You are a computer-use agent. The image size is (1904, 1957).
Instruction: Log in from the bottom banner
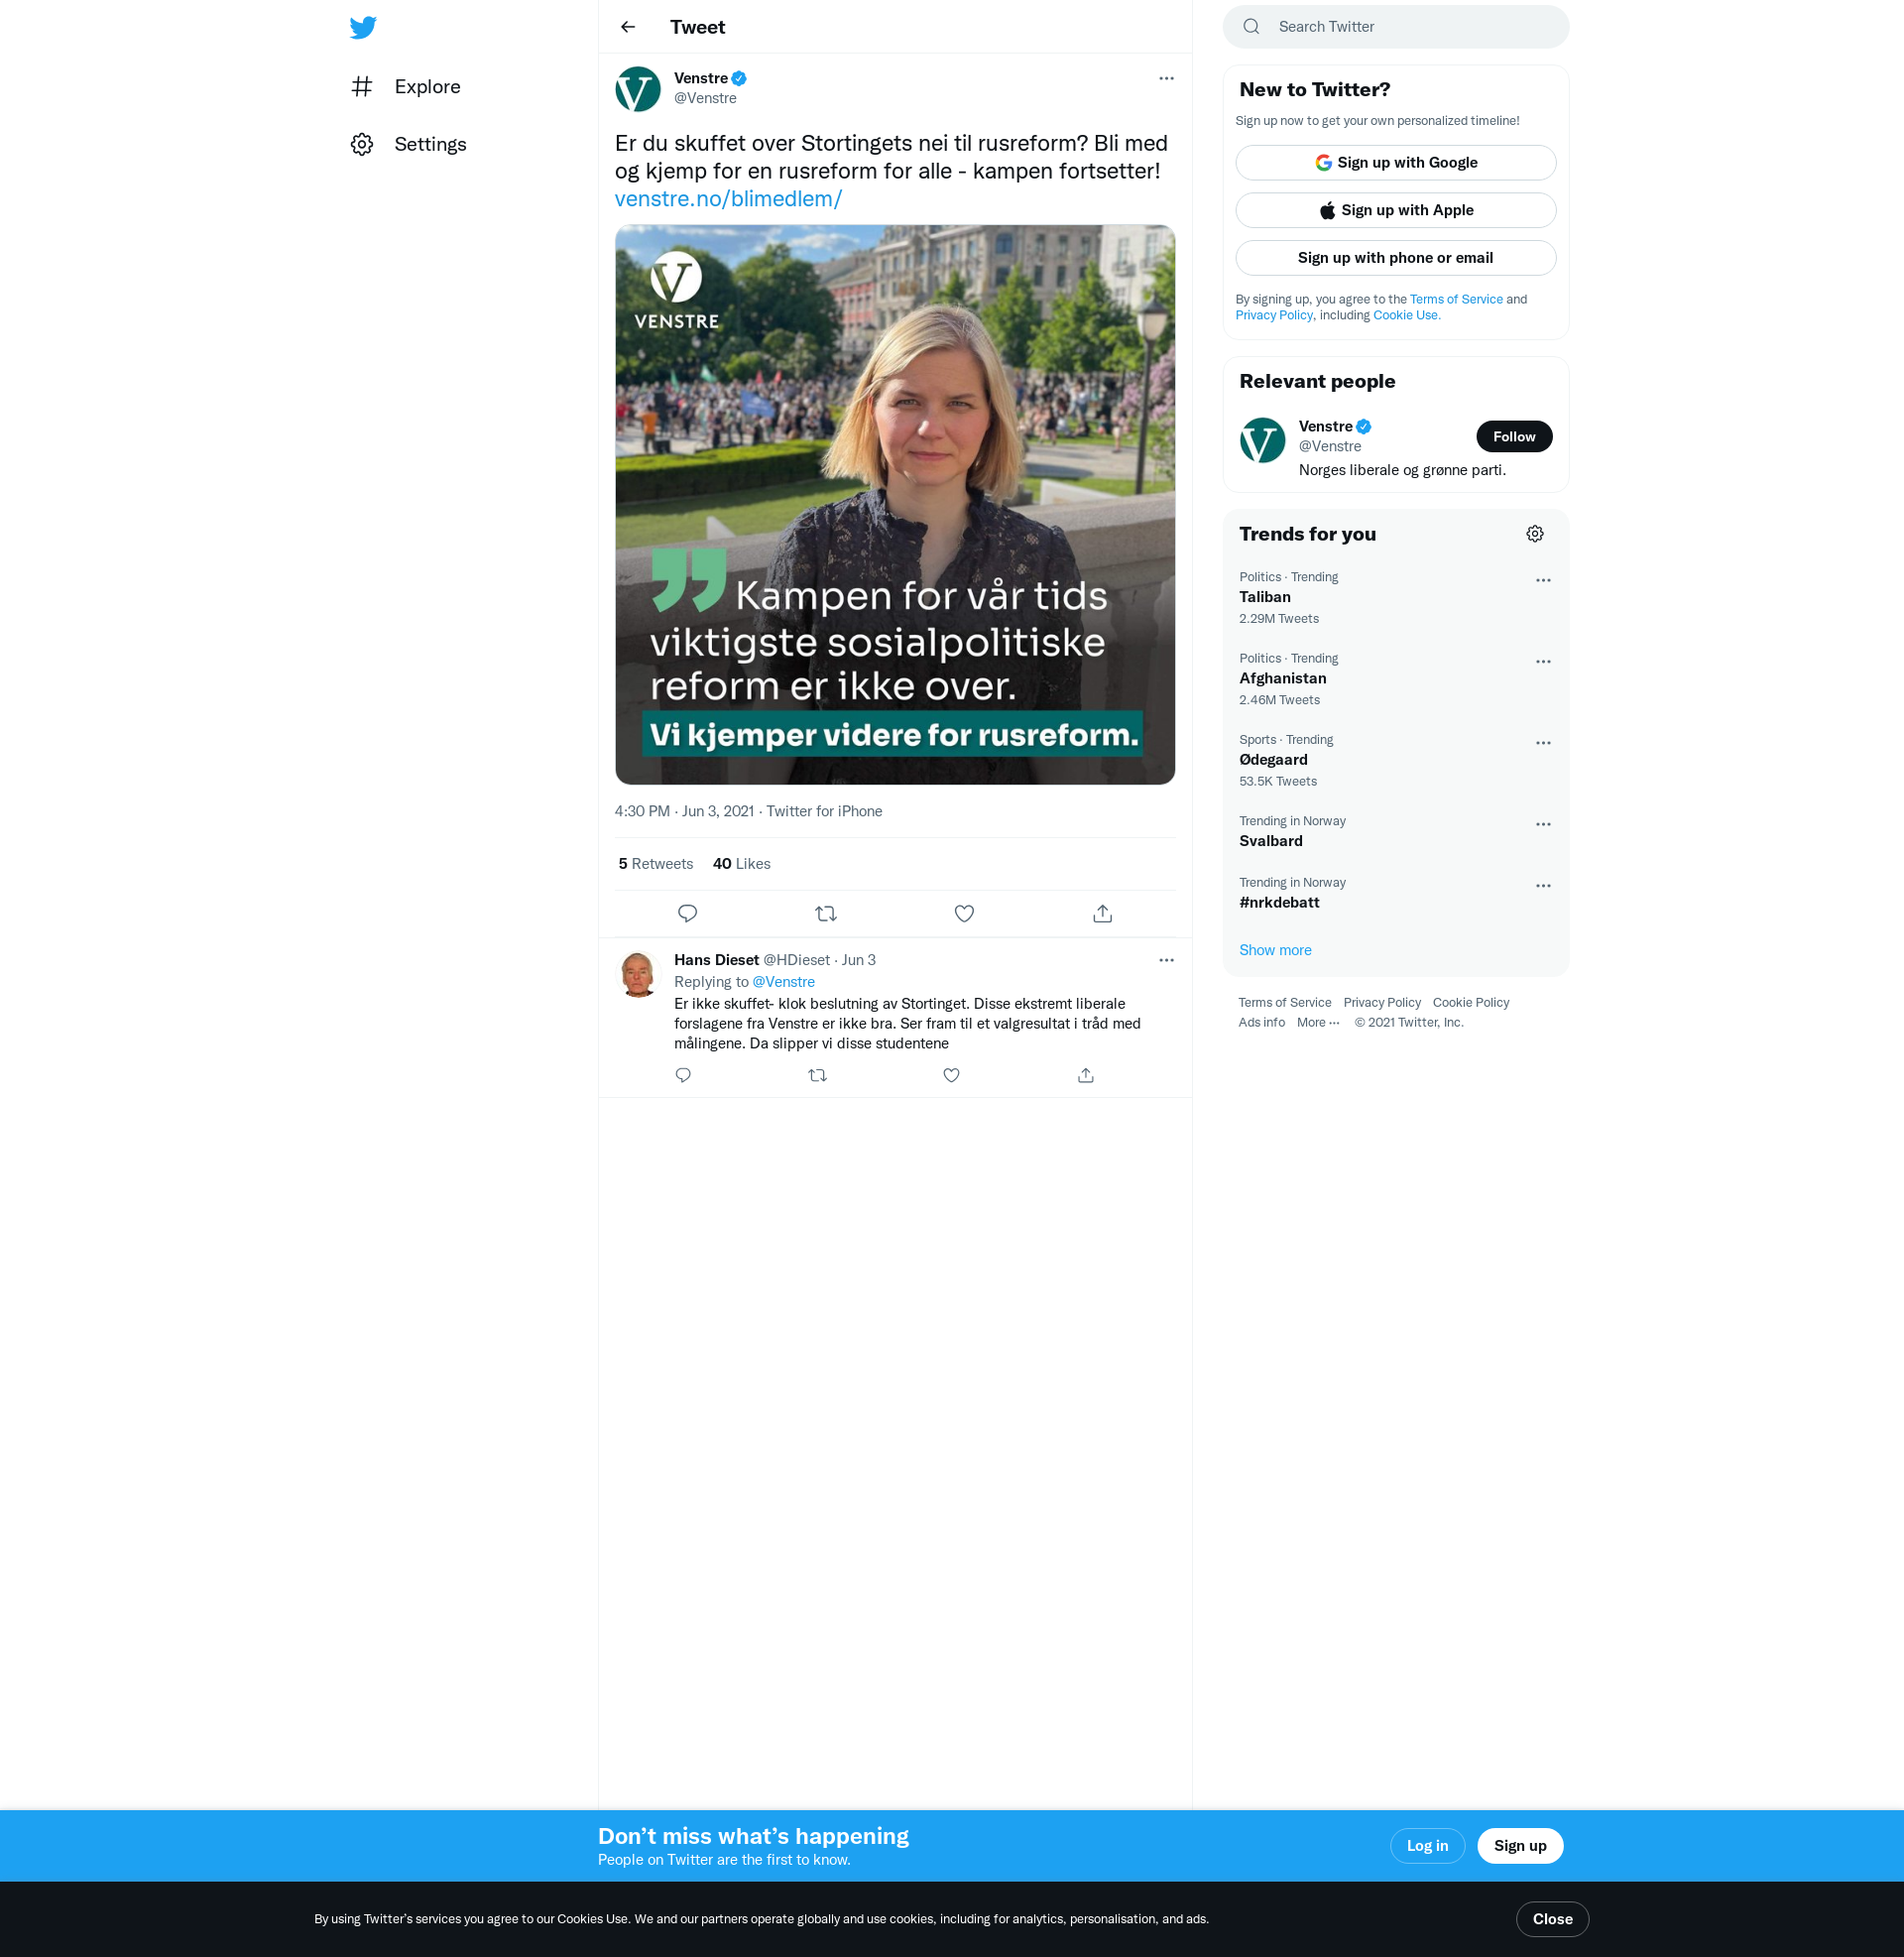(x=1427, y=1846)
